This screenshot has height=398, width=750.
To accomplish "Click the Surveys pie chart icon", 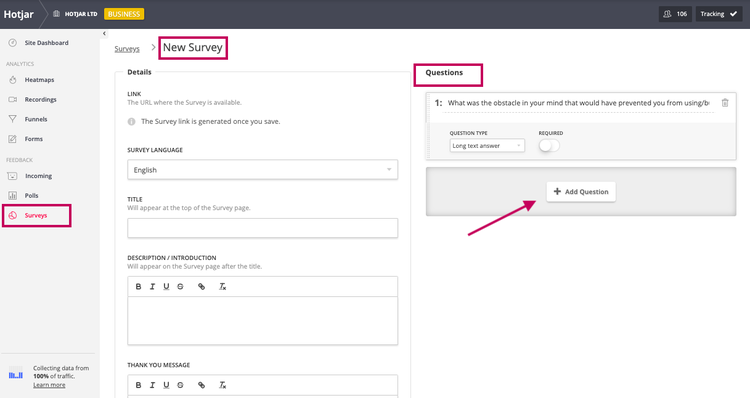I will pyautogui.click(x=13, y=215).
